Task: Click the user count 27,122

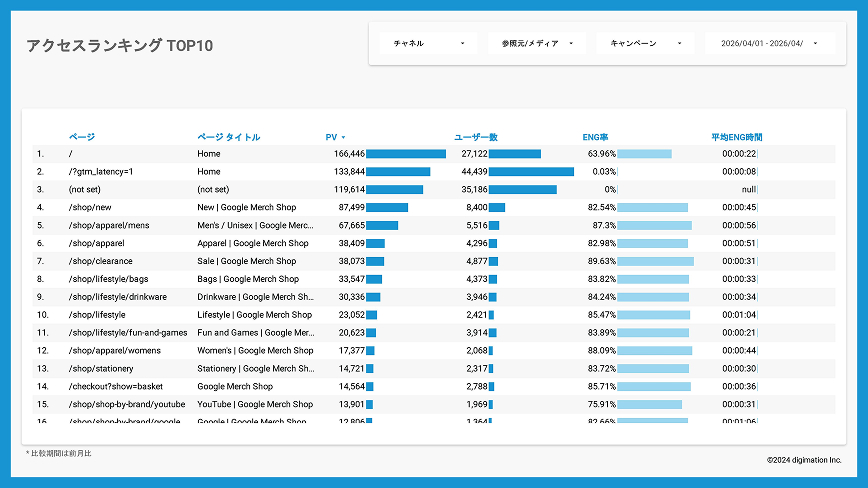Action: (x=474, y=153)
